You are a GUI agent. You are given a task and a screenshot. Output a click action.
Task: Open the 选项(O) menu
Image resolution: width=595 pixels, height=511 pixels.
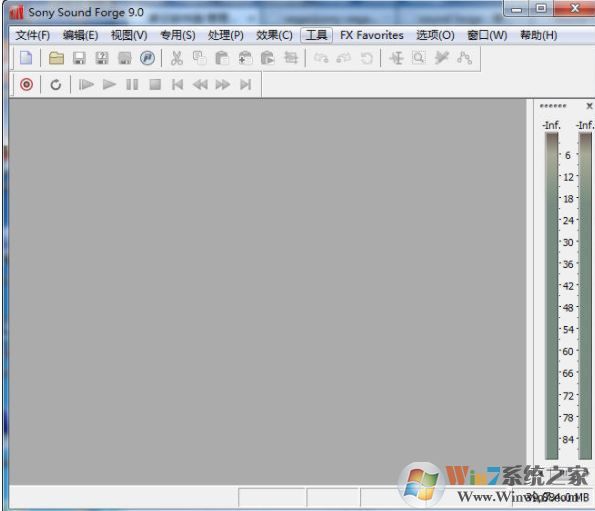pos(435,35)
